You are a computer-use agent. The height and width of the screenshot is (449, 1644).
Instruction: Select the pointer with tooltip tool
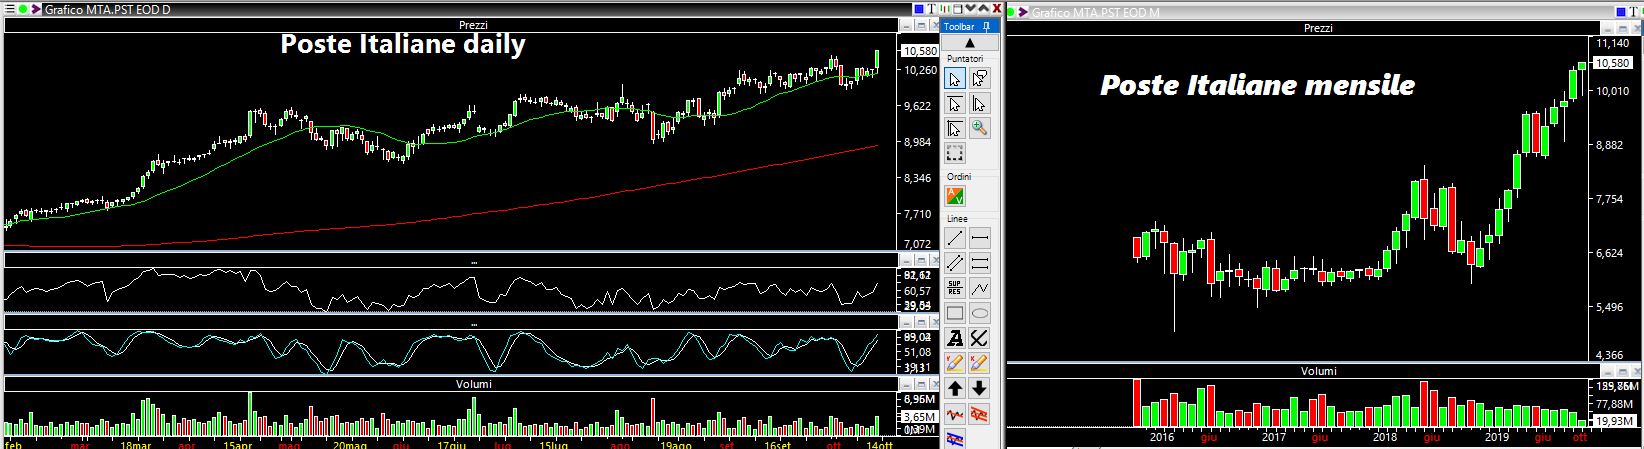click(980, 78)
